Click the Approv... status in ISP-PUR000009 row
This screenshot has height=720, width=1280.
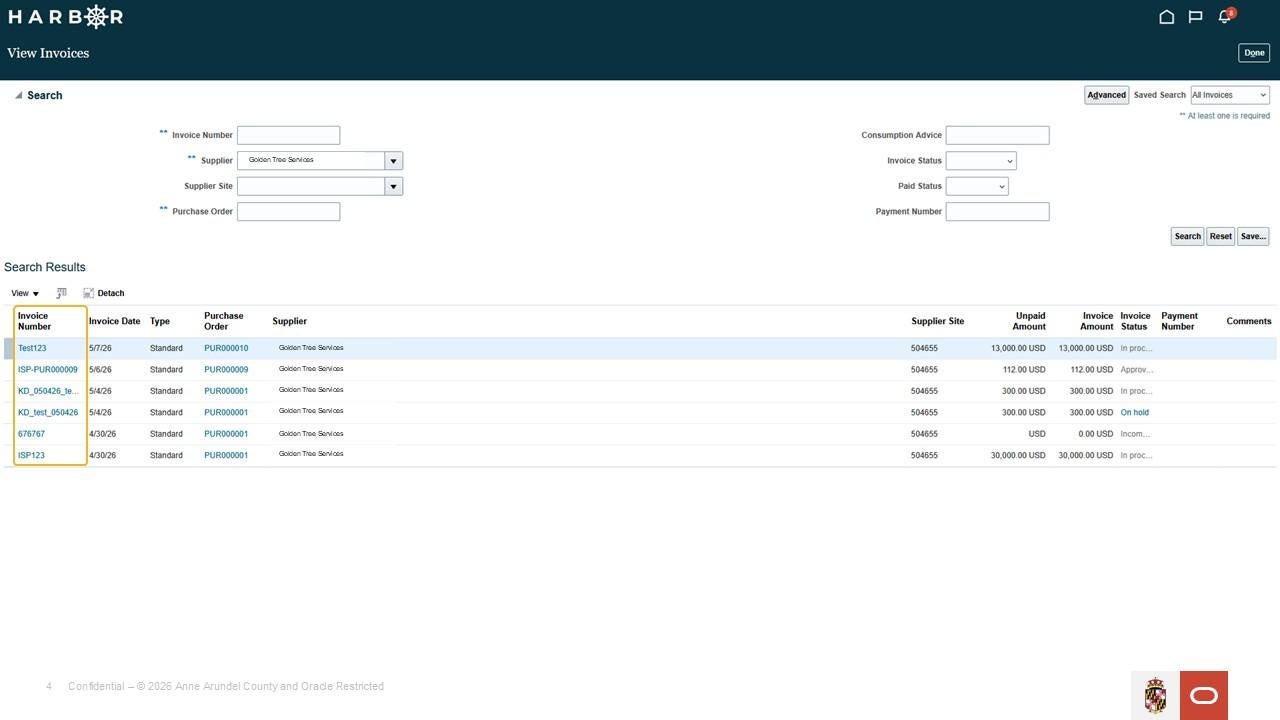click(1137, 370)
